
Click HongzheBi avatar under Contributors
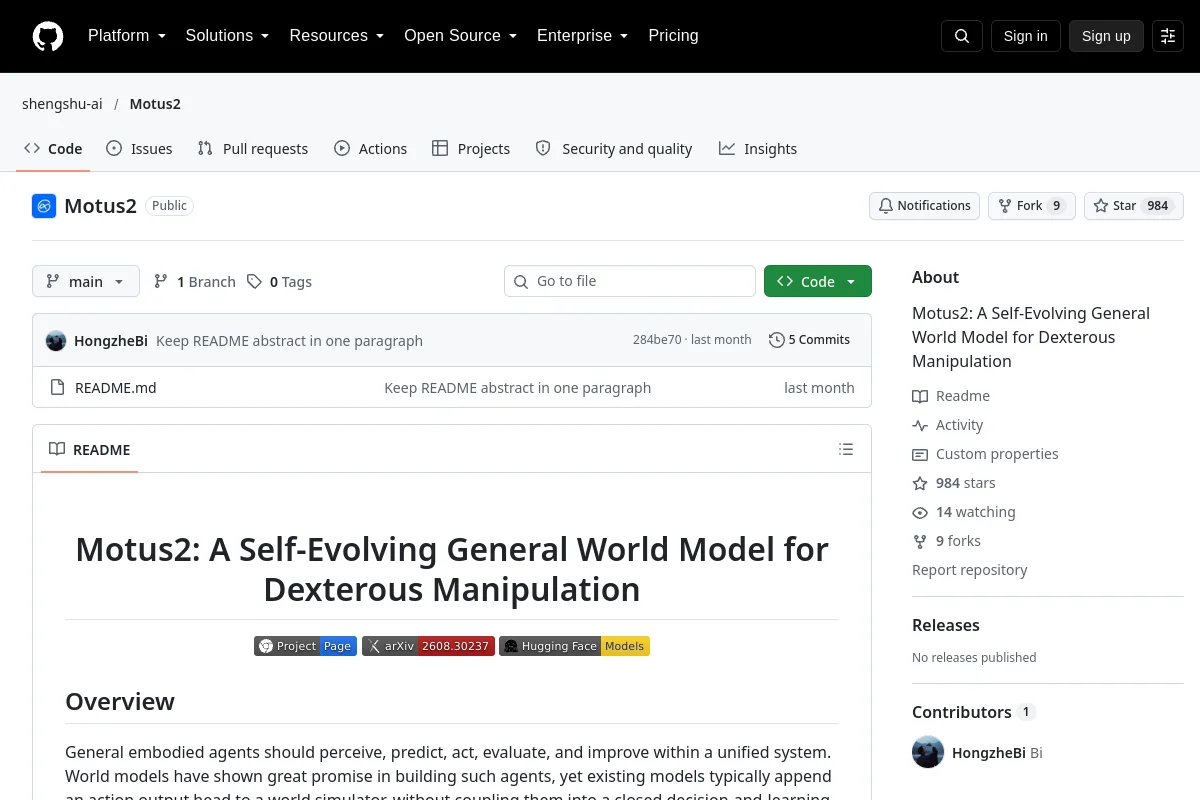tap(928, 752)
